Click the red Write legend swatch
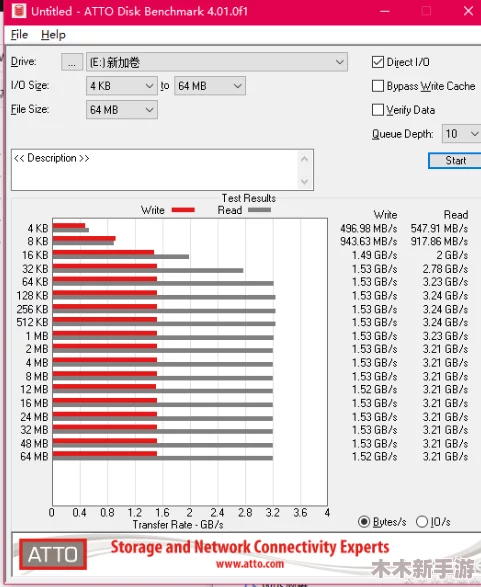The image size is (481, 587). tap(183, 210)
